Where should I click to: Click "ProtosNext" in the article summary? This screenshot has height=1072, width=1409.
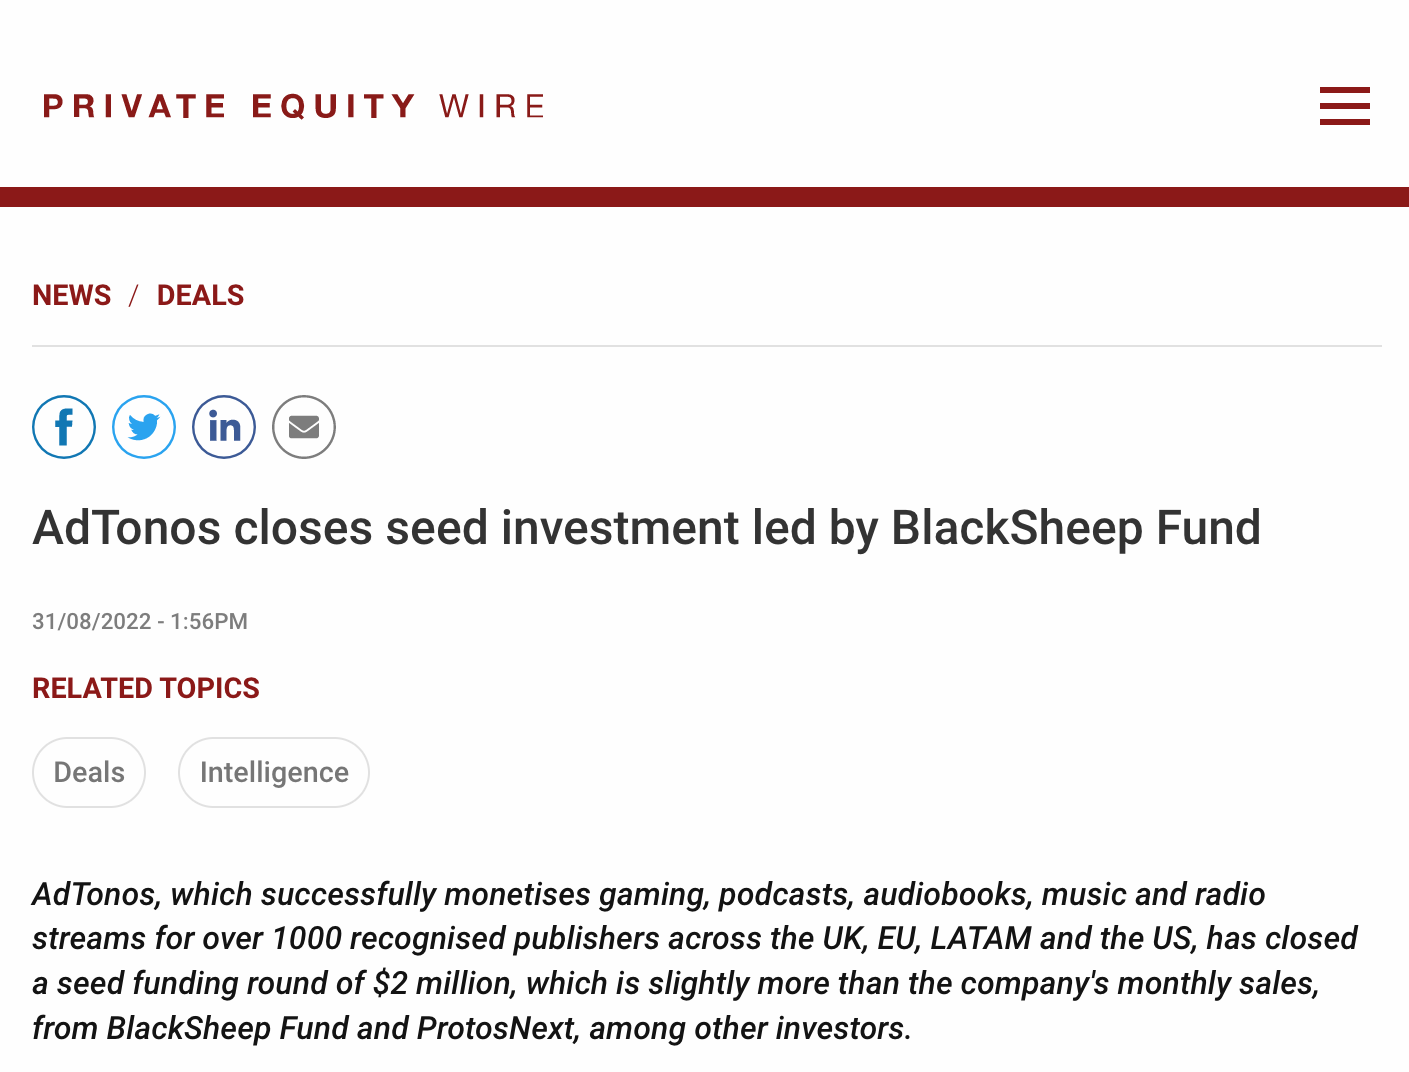click(x=496, y=1028)
